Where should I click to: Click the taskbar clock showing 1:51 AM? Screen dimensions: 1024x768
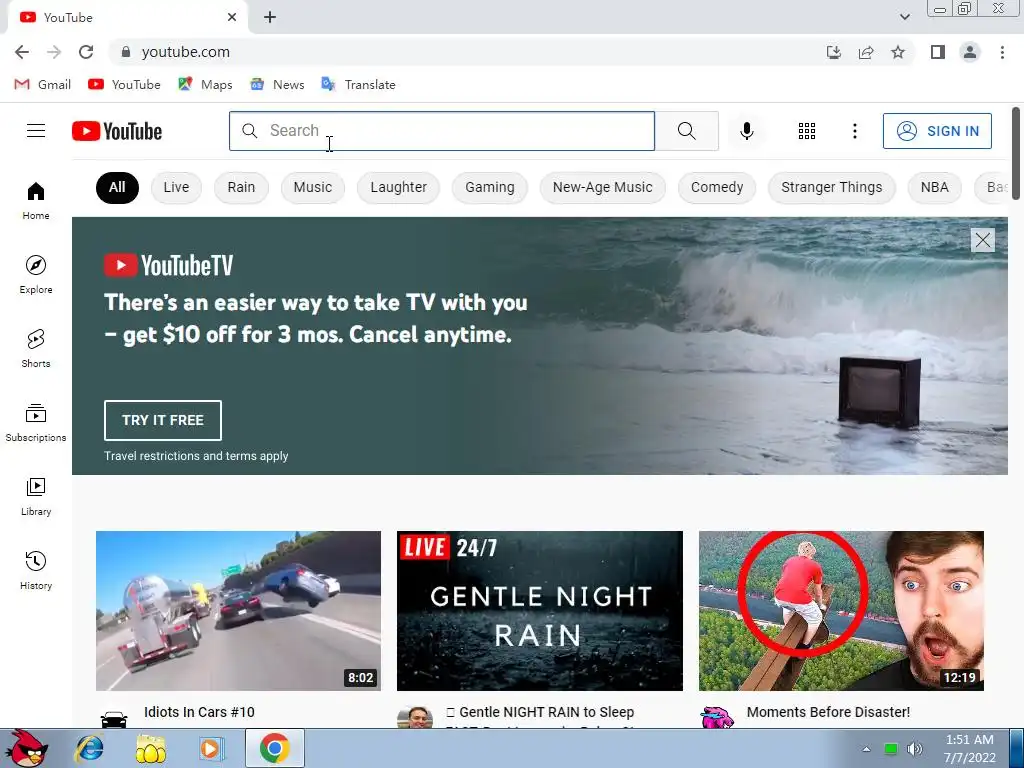point(970,748)
